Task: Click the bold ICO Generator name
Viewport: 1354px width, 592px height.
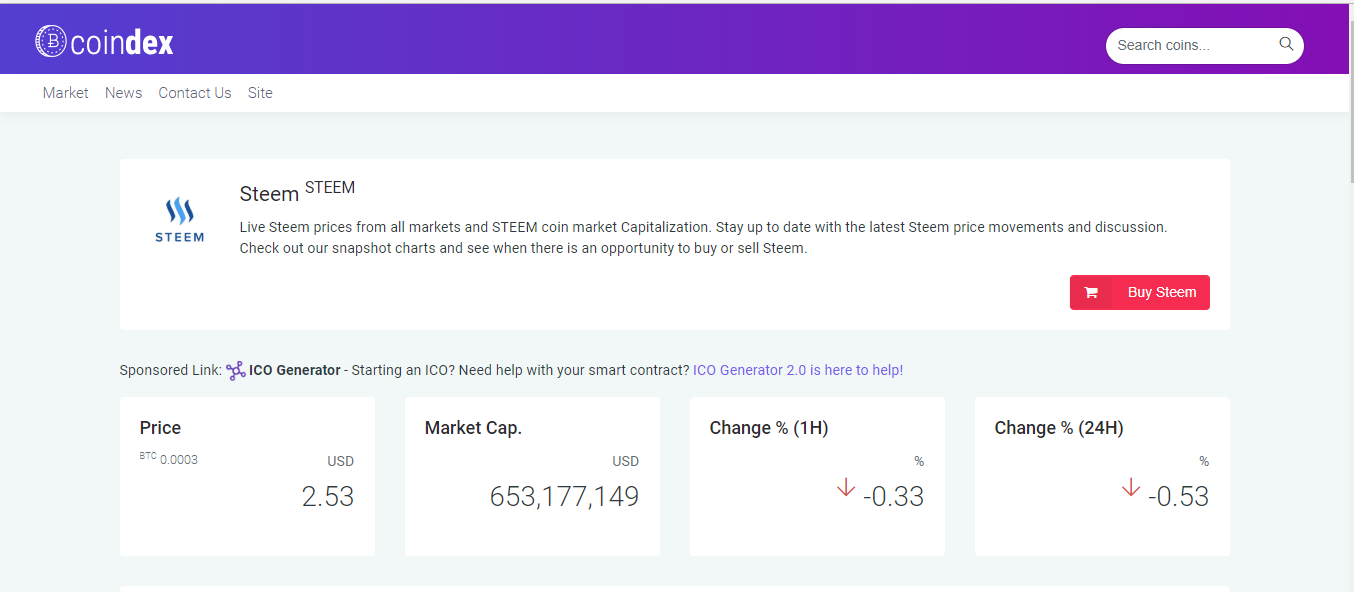Action: pos(295,370)
